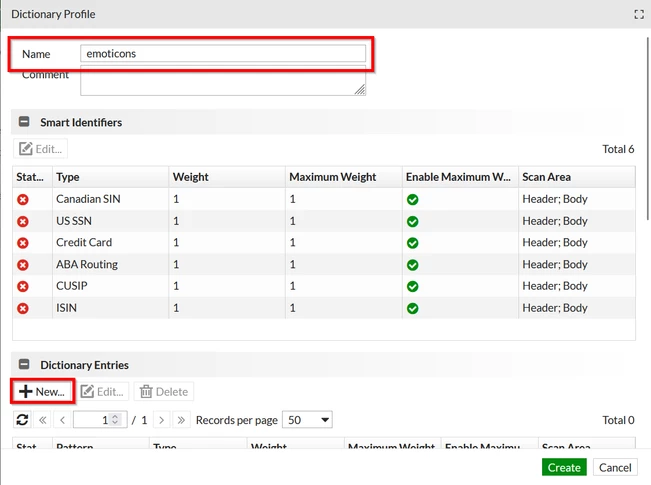Screen dimensions: 651x485
Task: Click the Enable Maximum W... column header
Action: (460, 177)
